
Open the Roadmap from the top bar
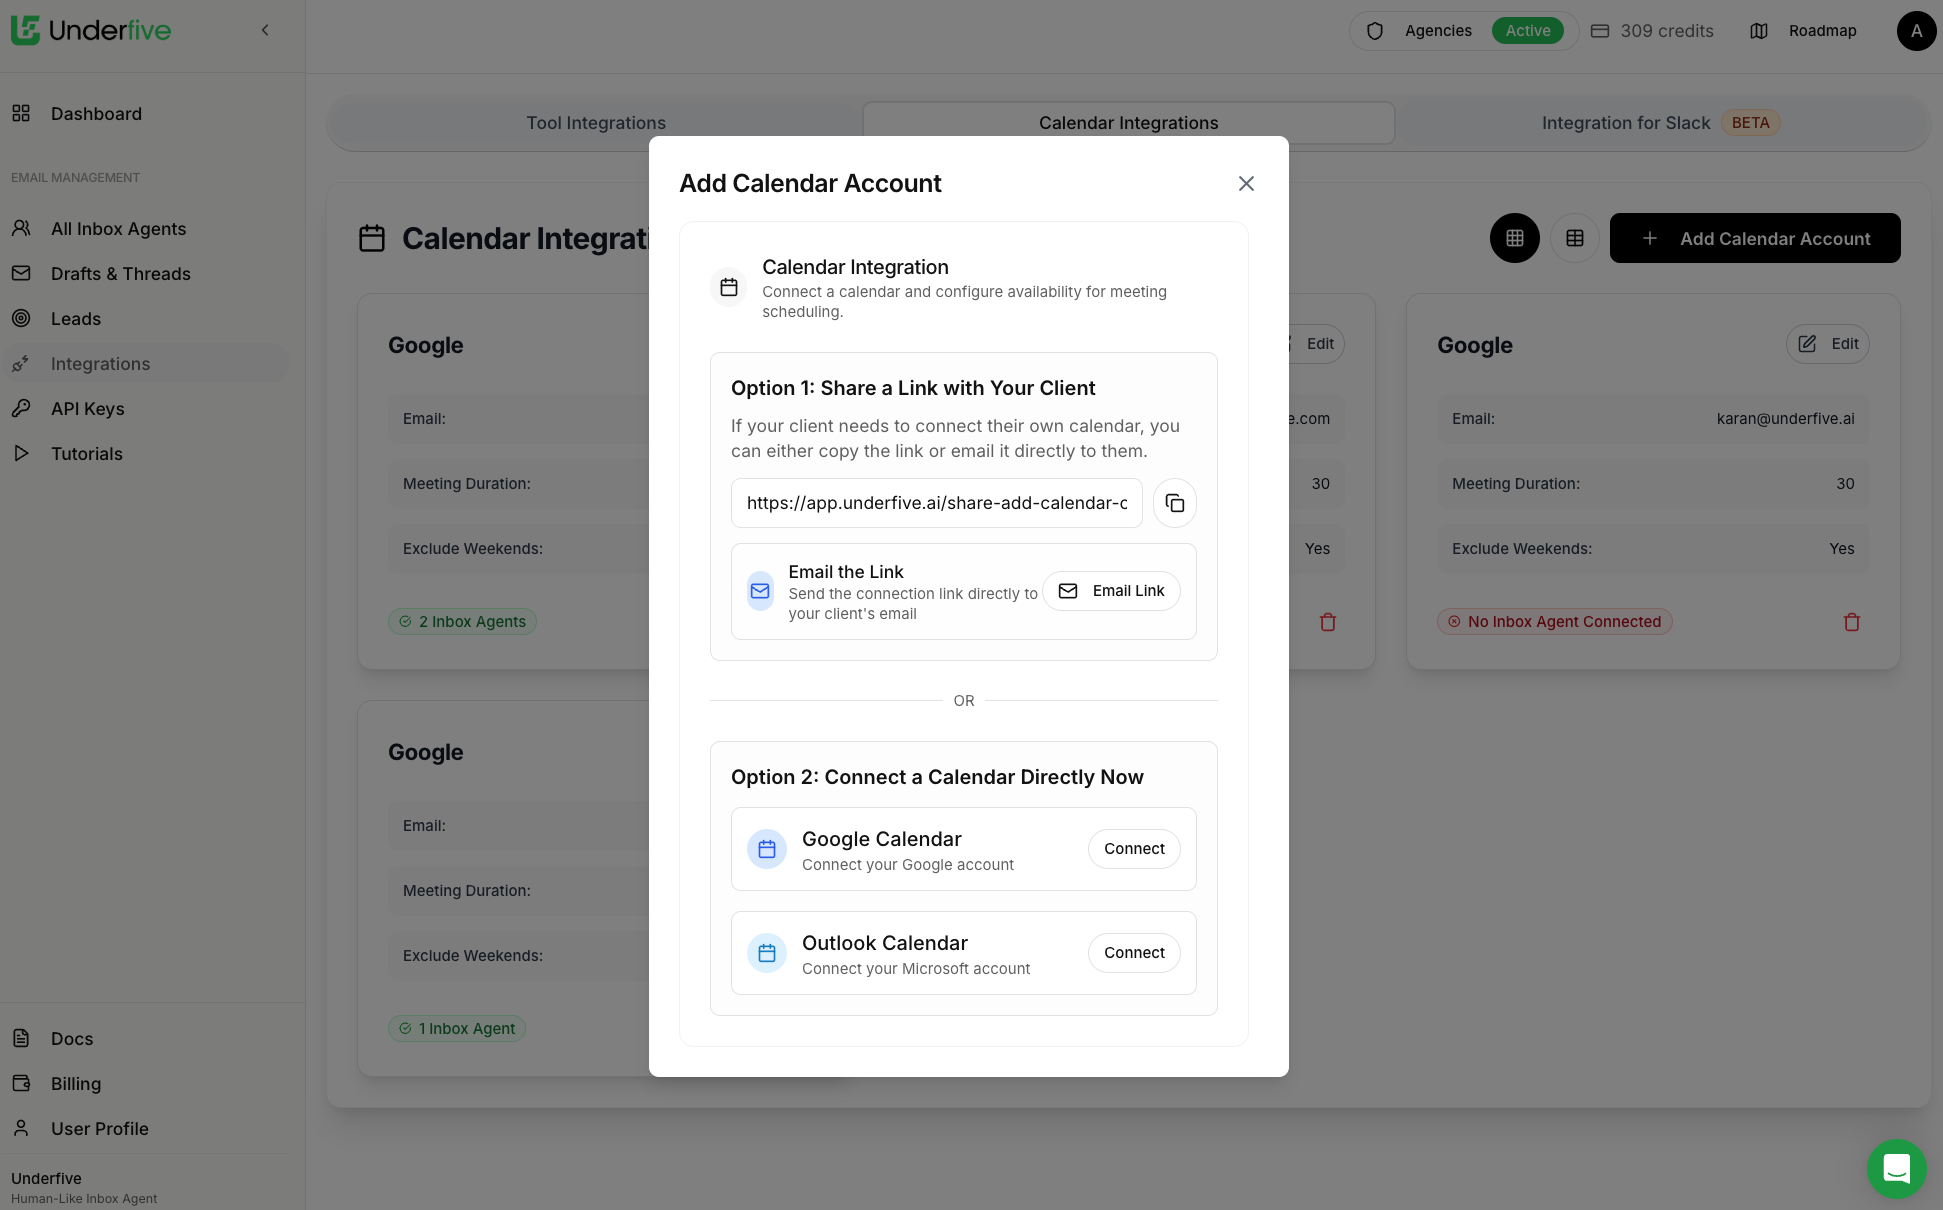tap(1822, 30)
